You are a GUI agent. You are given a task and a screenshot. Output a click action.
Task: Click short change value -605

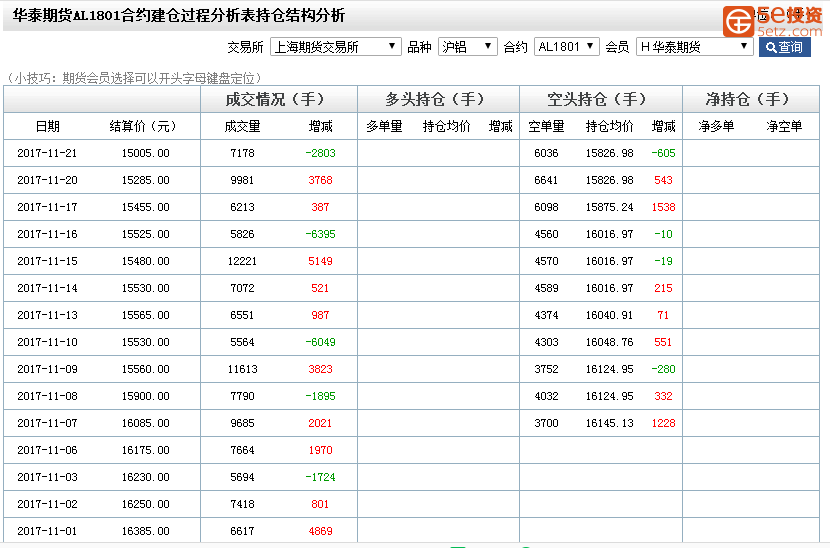[x=663, y=153]
